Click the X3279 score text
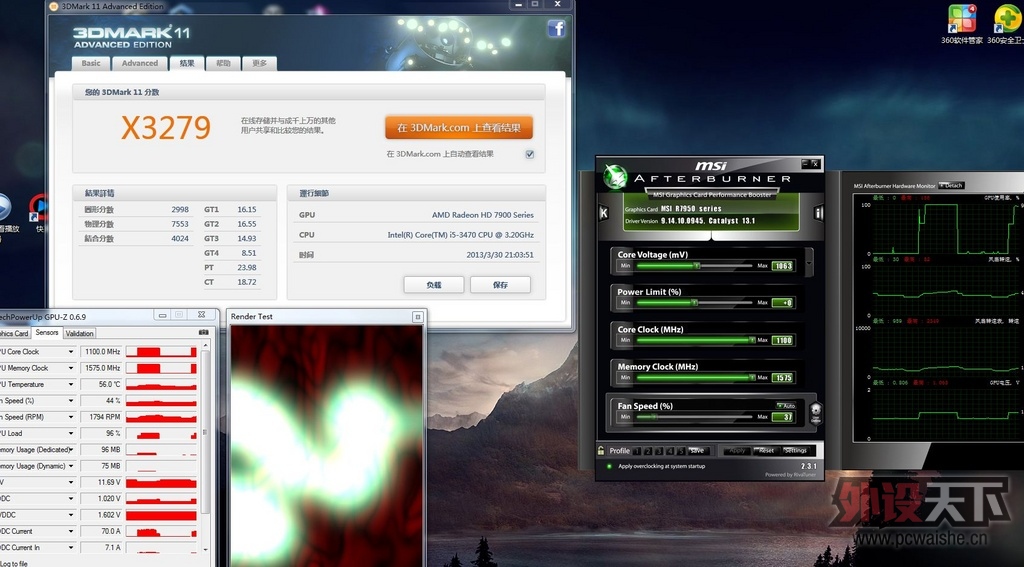 (166, 128)
